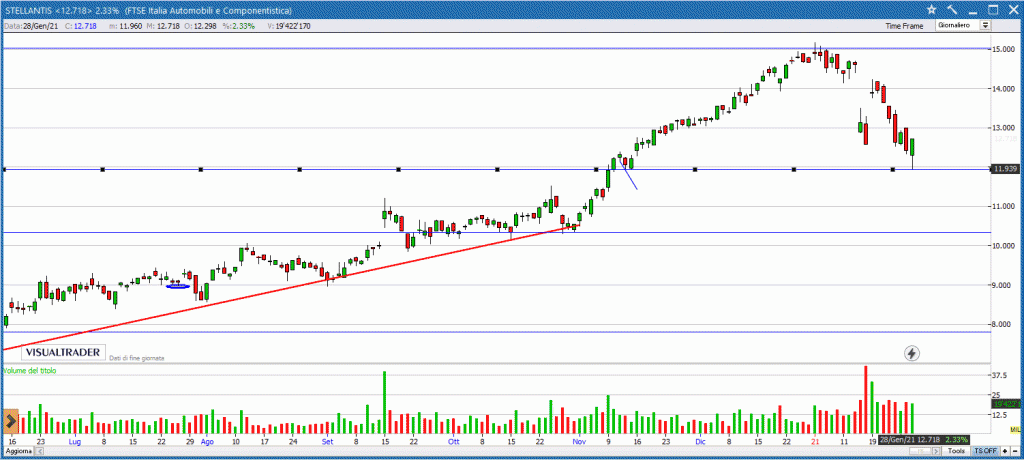Click the 37.5 volume axis label
Viewport: 1024px width, 460px height.
[1000, 376]
